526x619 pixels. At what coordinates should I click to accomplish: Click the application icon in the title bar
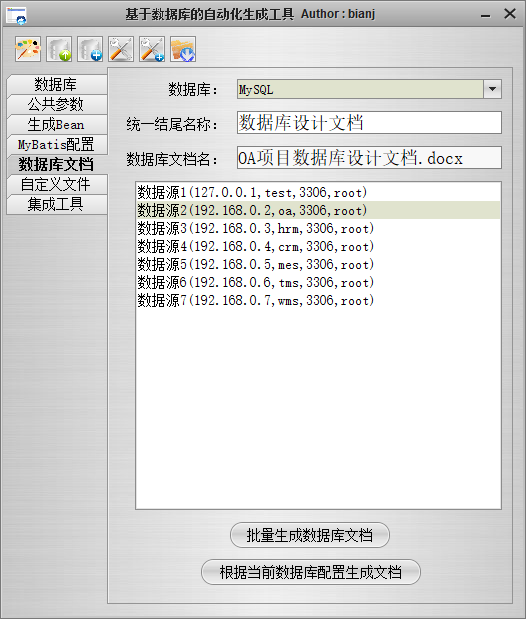pos(17,15)
